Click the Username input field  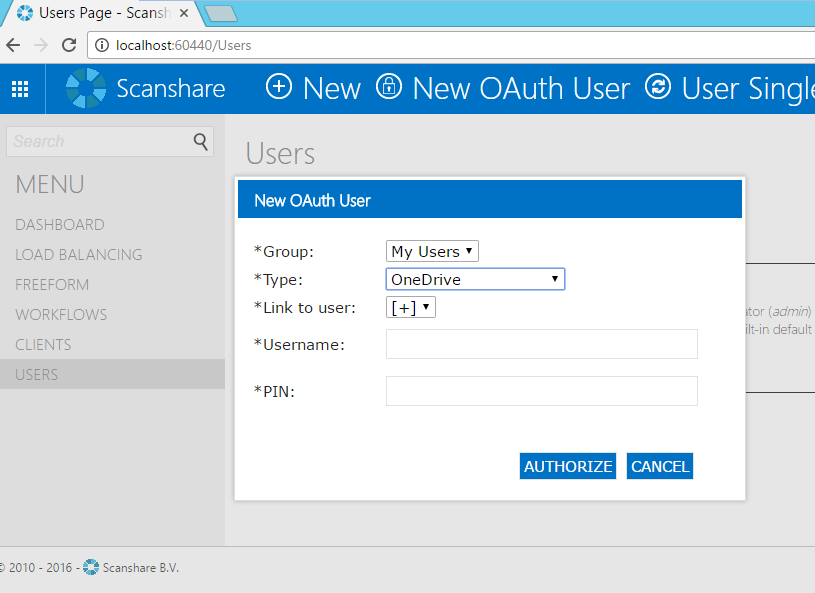542,344
